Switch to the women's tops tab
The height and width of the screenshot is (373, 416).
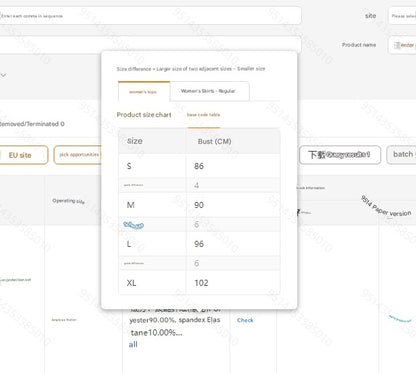click(x=144, y=91)
